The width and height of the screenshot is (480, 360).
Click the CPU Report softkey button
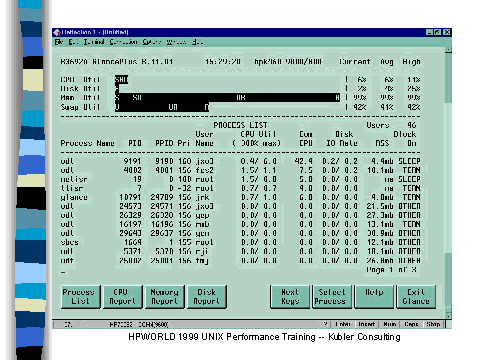(x=122, y=296)
